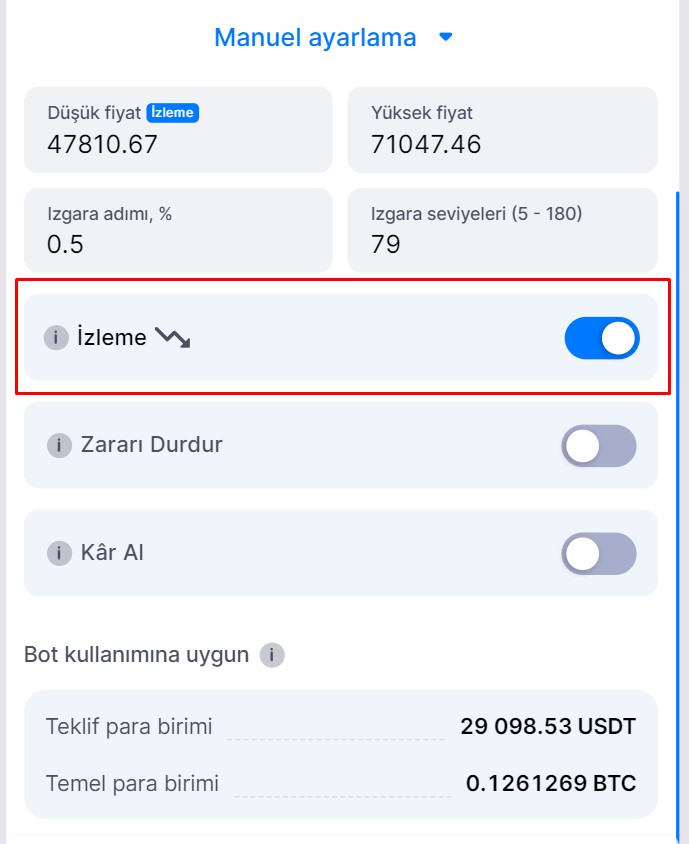The image size is (689, 844).
Task: Disable the İzleme toggle switch
Action: (x=602, y=338)
